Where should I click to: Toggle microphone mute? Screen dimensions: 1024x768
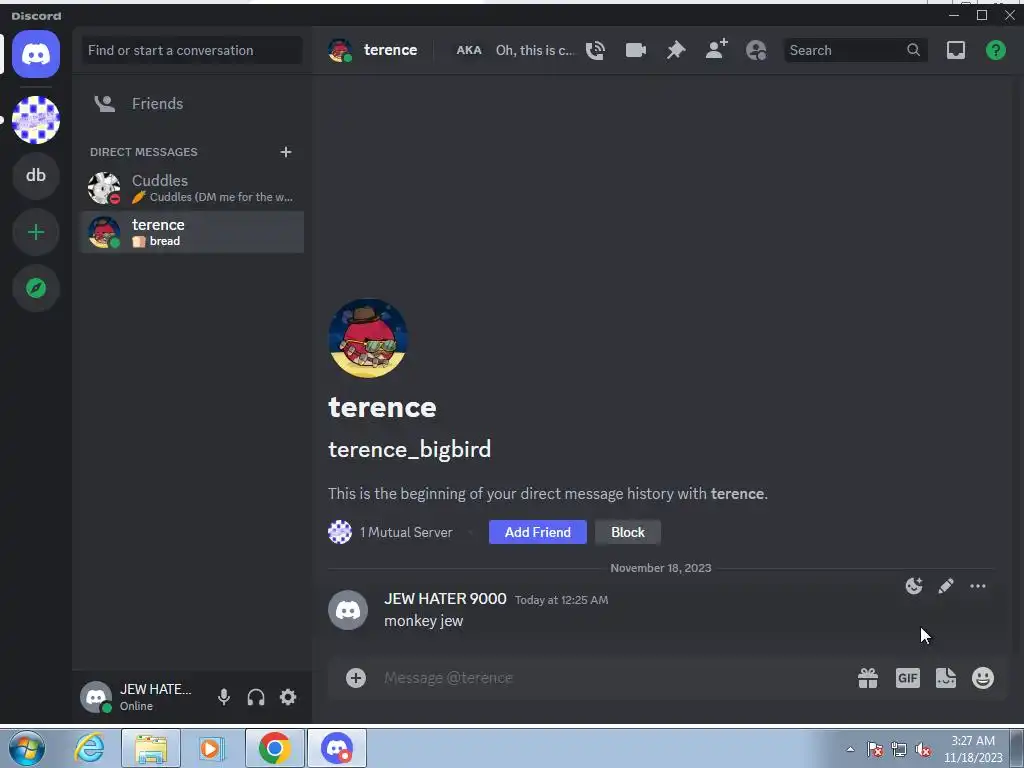click(x=224, y=697)
